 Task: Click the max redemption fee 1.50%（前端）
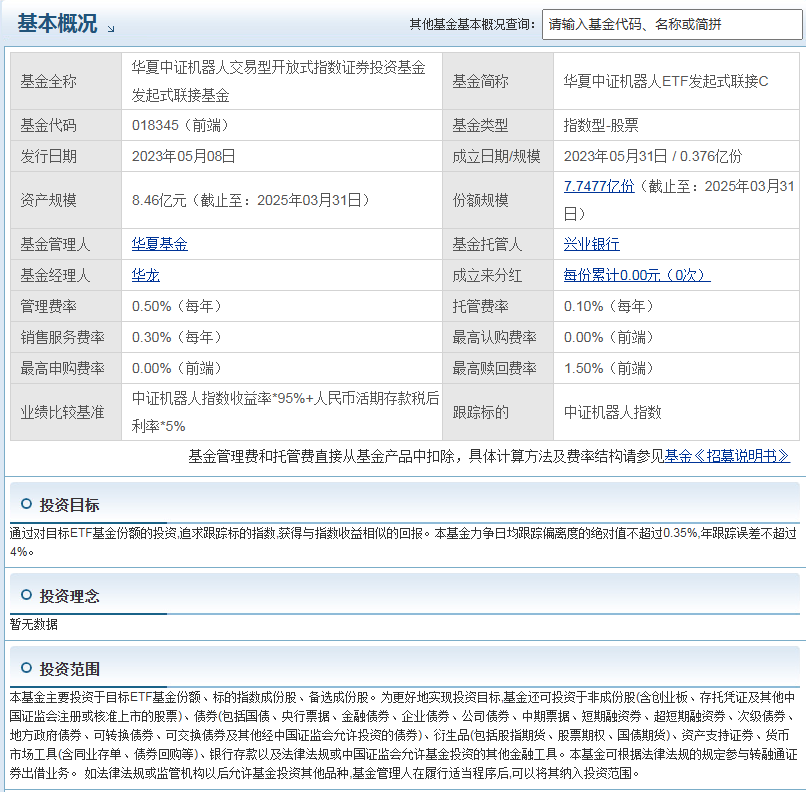click(x=609, y=369)
